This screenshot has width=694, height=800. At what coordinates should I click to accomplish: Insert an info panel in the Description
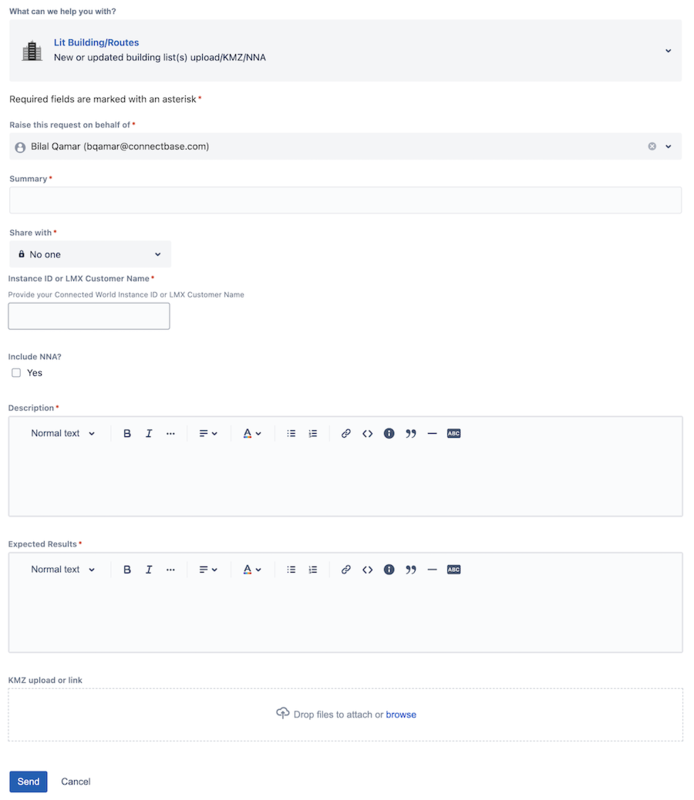coord(389,433)
